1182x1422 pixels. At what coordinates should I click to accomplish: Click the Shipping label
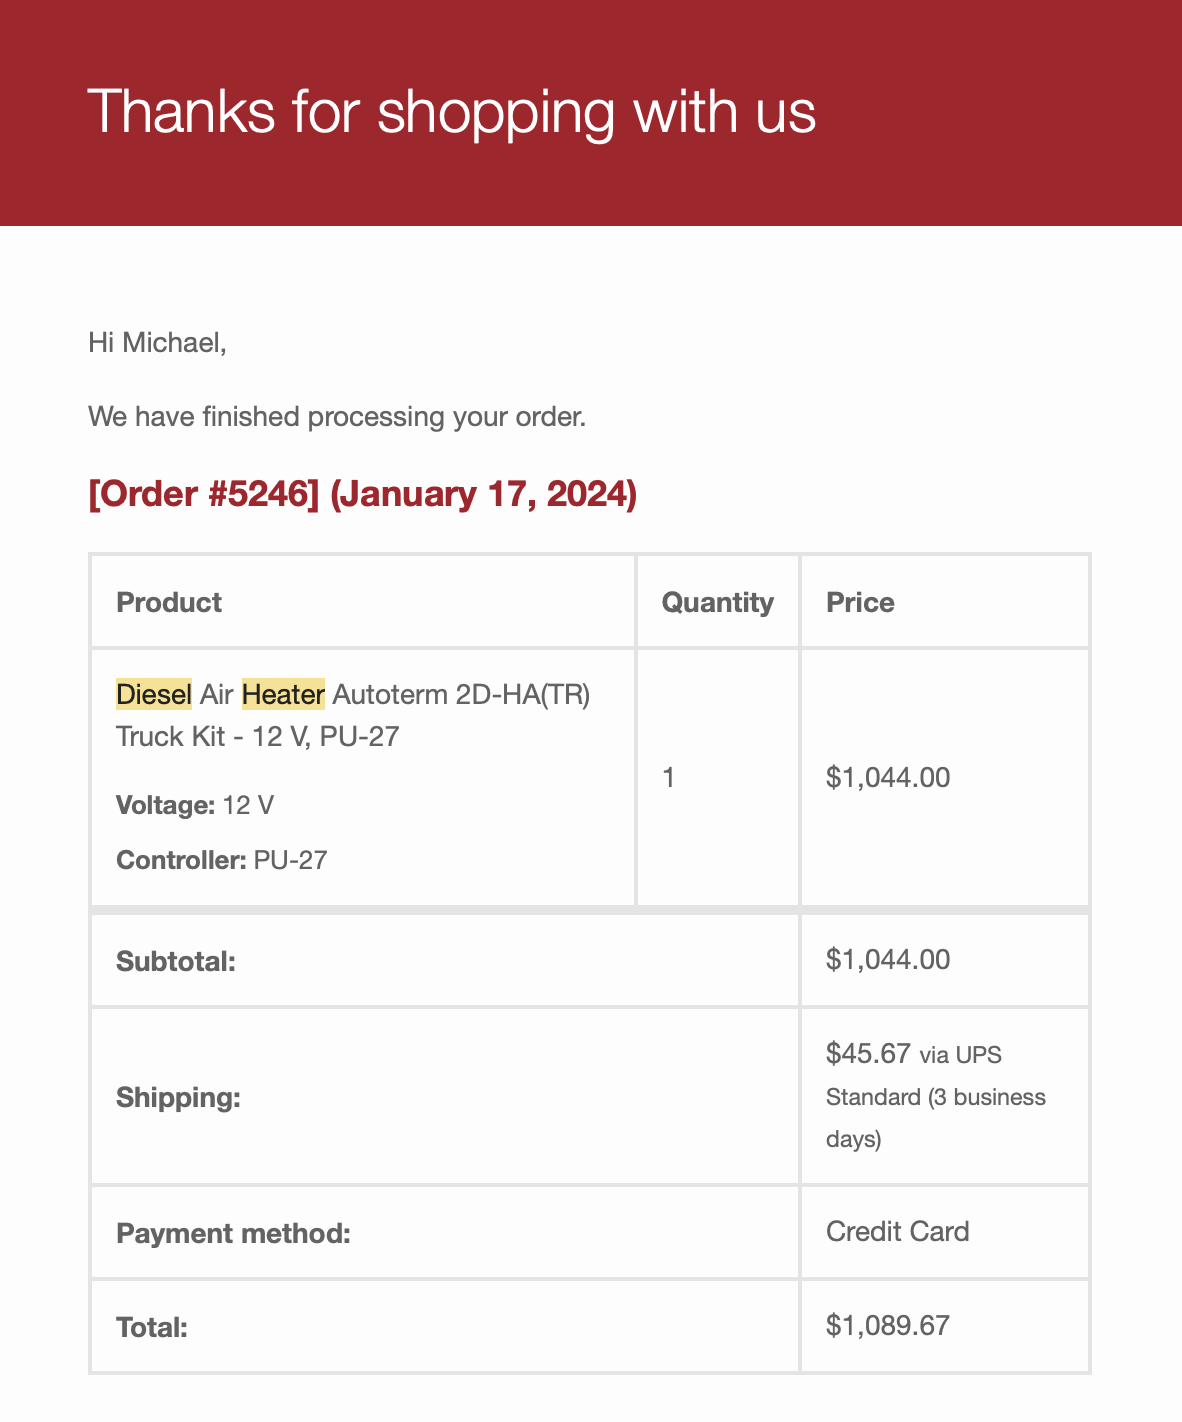click(x=178, y=1097)
